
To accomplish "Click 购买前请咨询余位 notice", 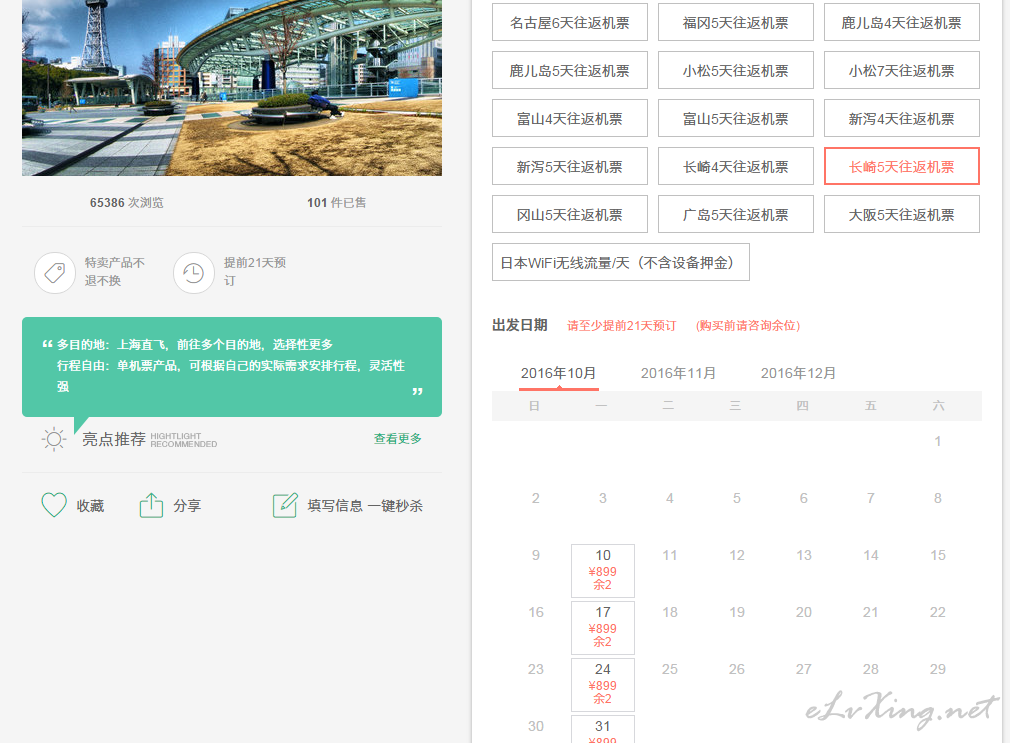I will 748,325.
